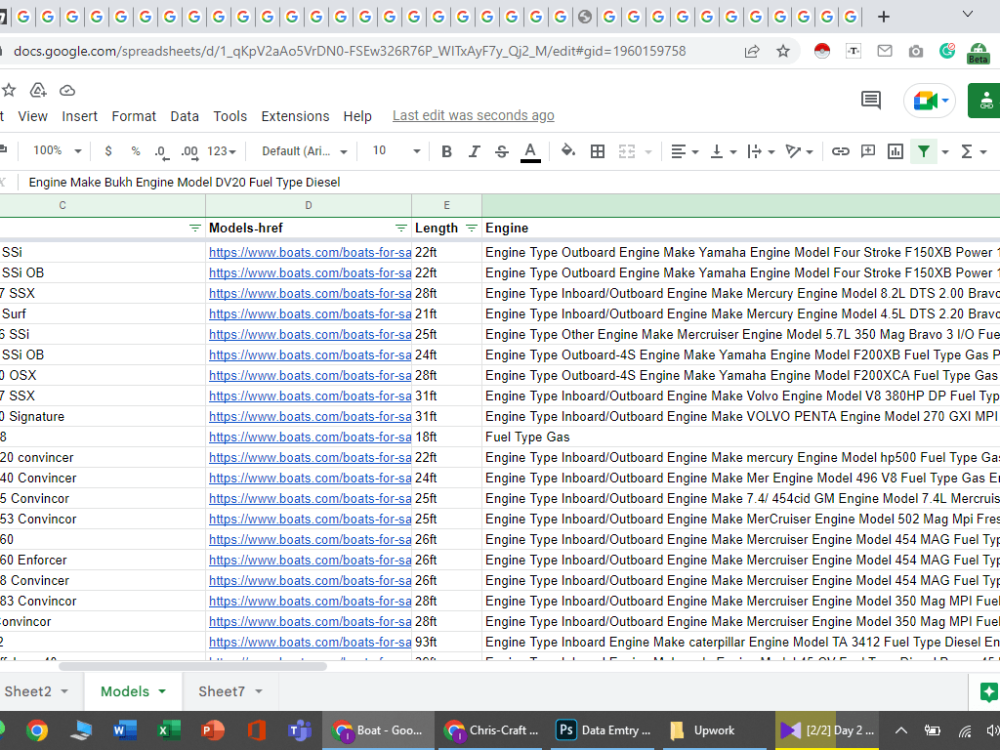Click the horizontal scrollbar

[x=193, y=666]
